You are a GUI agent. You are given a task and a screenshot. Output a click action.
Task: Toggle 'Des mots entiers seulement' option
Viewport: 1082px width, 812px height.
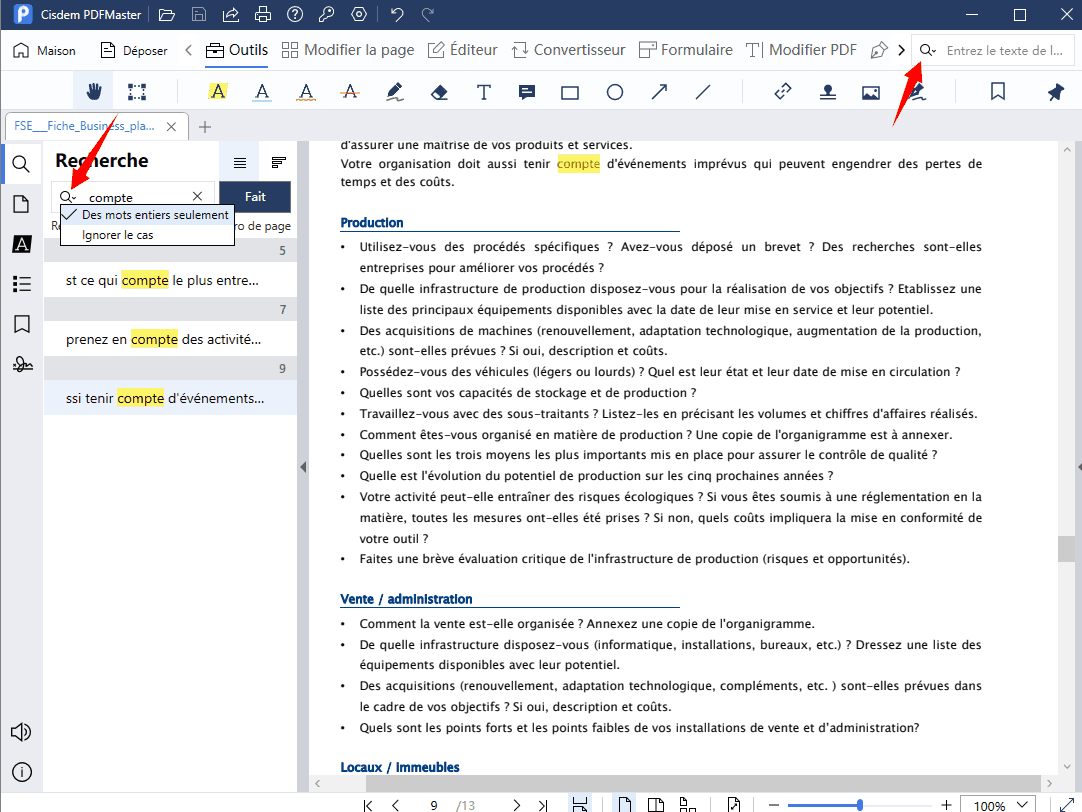[x=148, y=215]
